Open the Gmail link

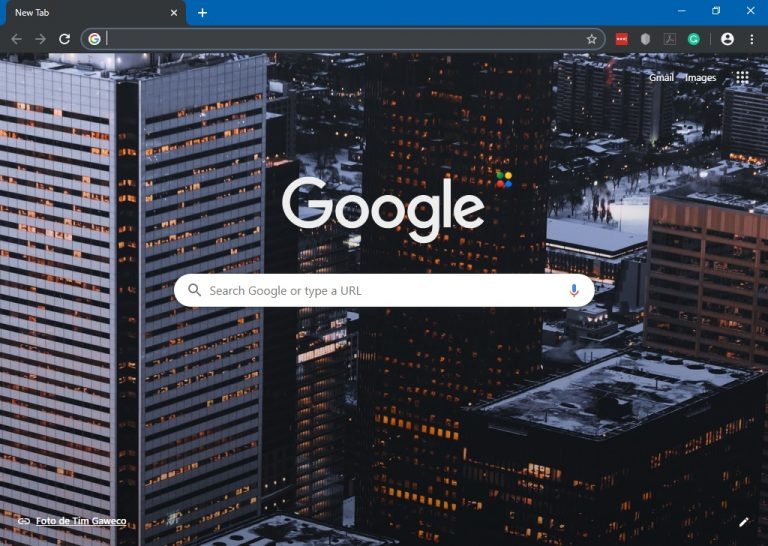coord(661,77)
